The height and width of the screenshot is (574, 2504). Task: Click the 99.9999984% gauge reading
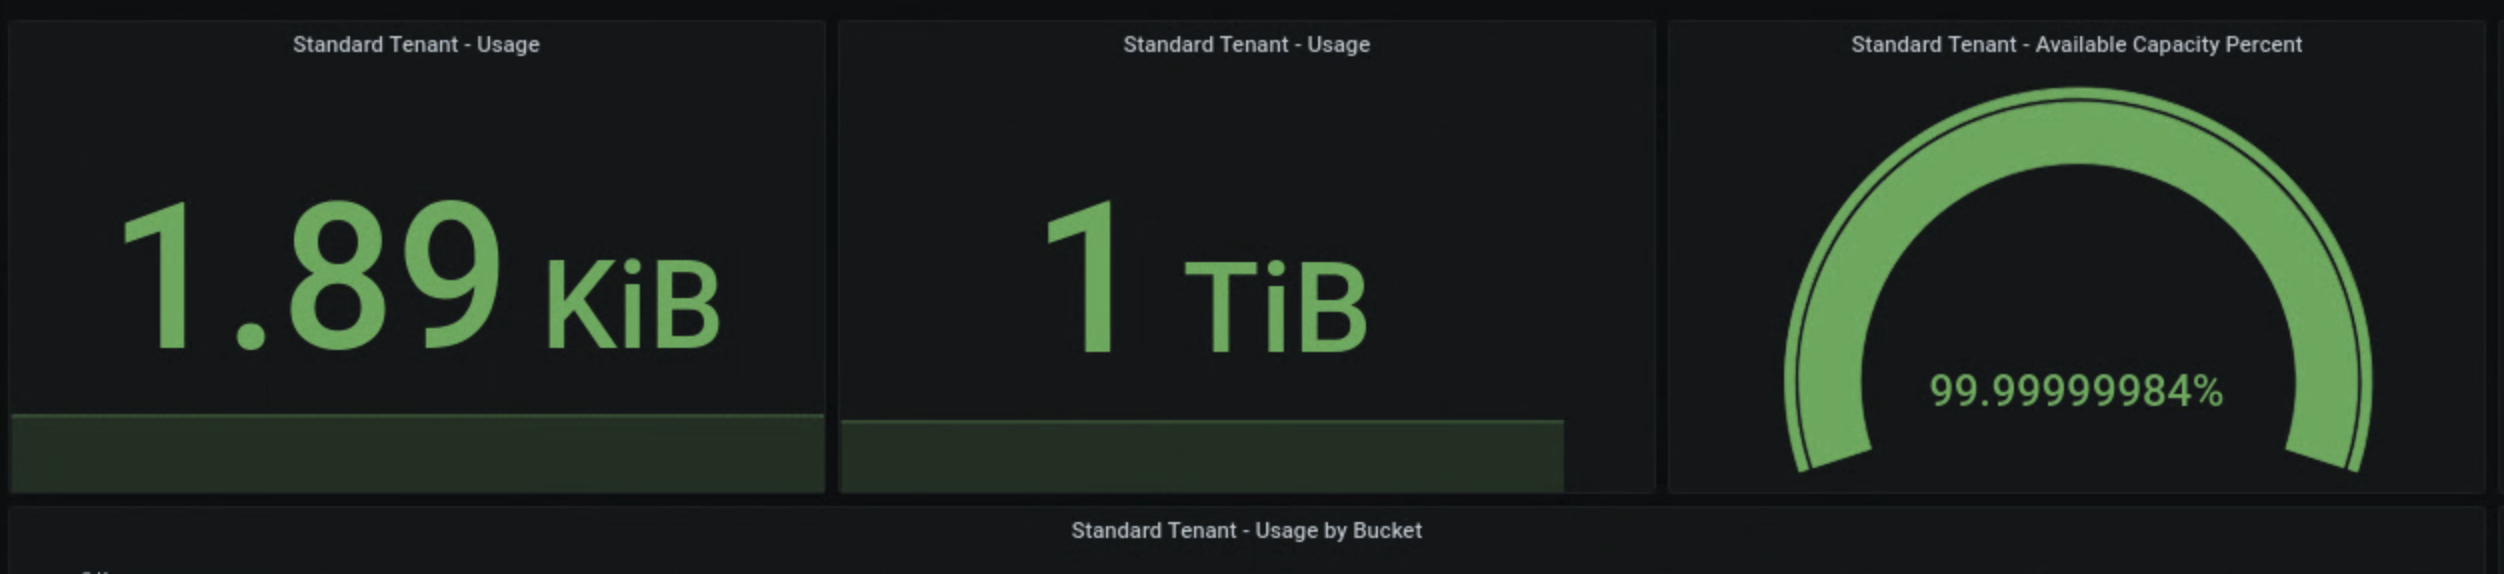[2076, 391]
